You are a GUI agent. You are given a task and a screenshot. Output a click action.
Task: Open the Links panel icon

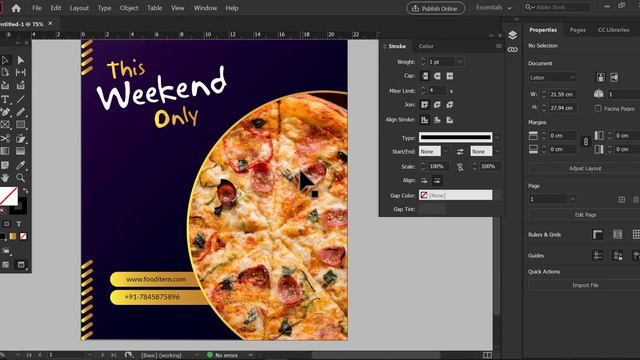[x=513, y=50]
